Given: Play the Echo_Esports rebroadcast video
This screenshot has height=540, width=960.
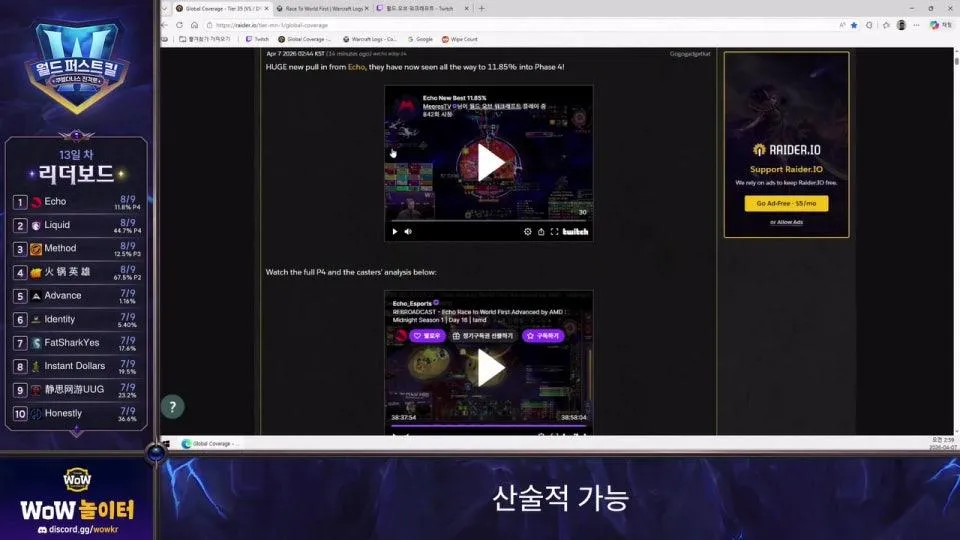Looking at the screenshot, I should click(489, 367).
